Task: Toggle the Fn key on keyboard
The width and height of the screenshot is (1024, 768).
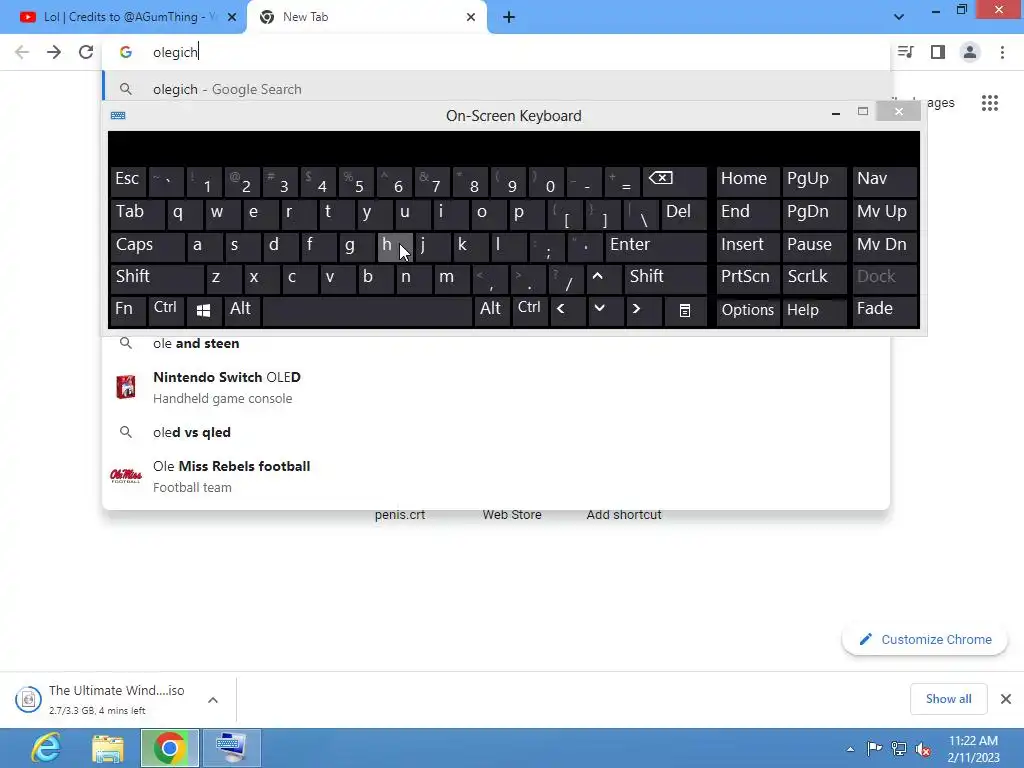Action: 128,310
